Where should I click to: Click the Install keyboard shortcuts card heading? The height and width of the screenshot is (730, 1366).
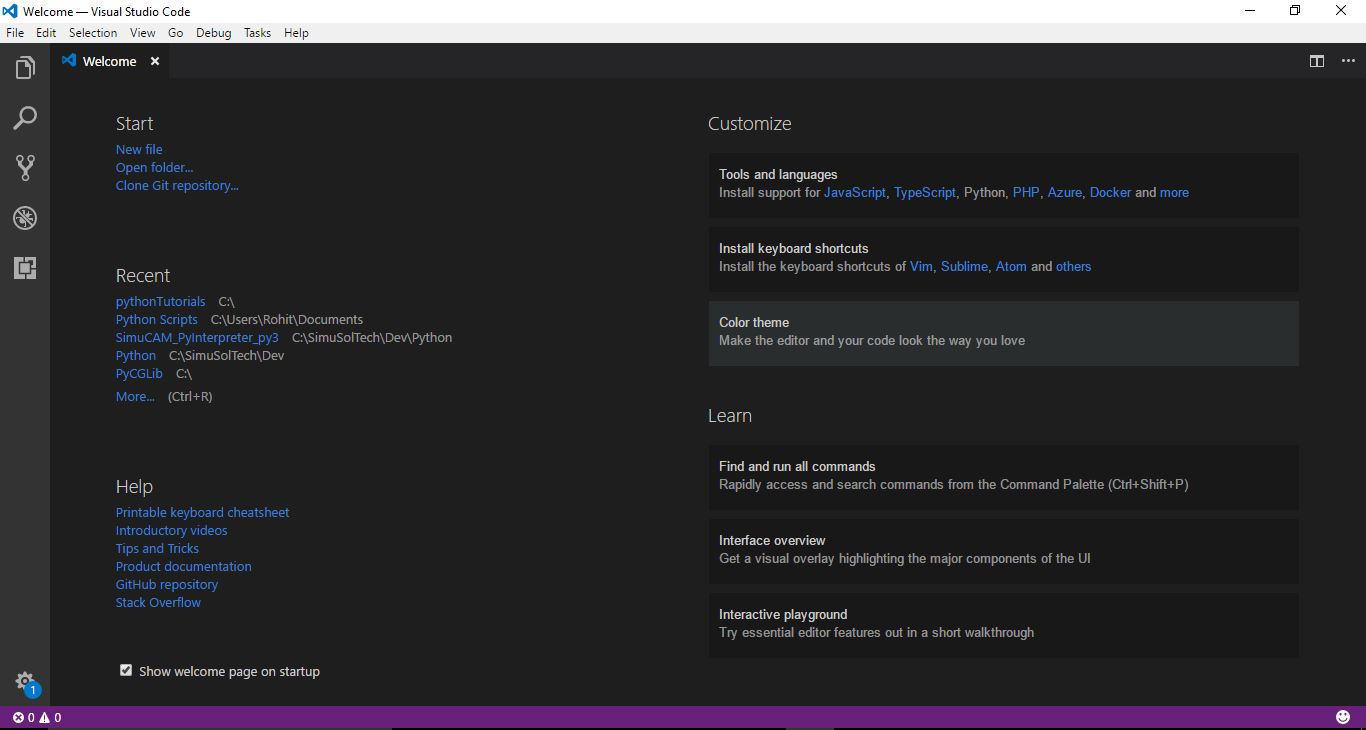(x=794, y=248)
